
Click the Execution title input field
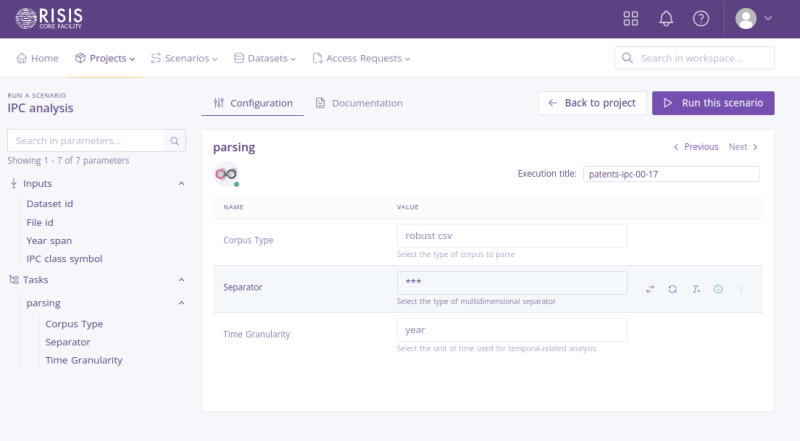pyautogui.click(x=671, y=174)
